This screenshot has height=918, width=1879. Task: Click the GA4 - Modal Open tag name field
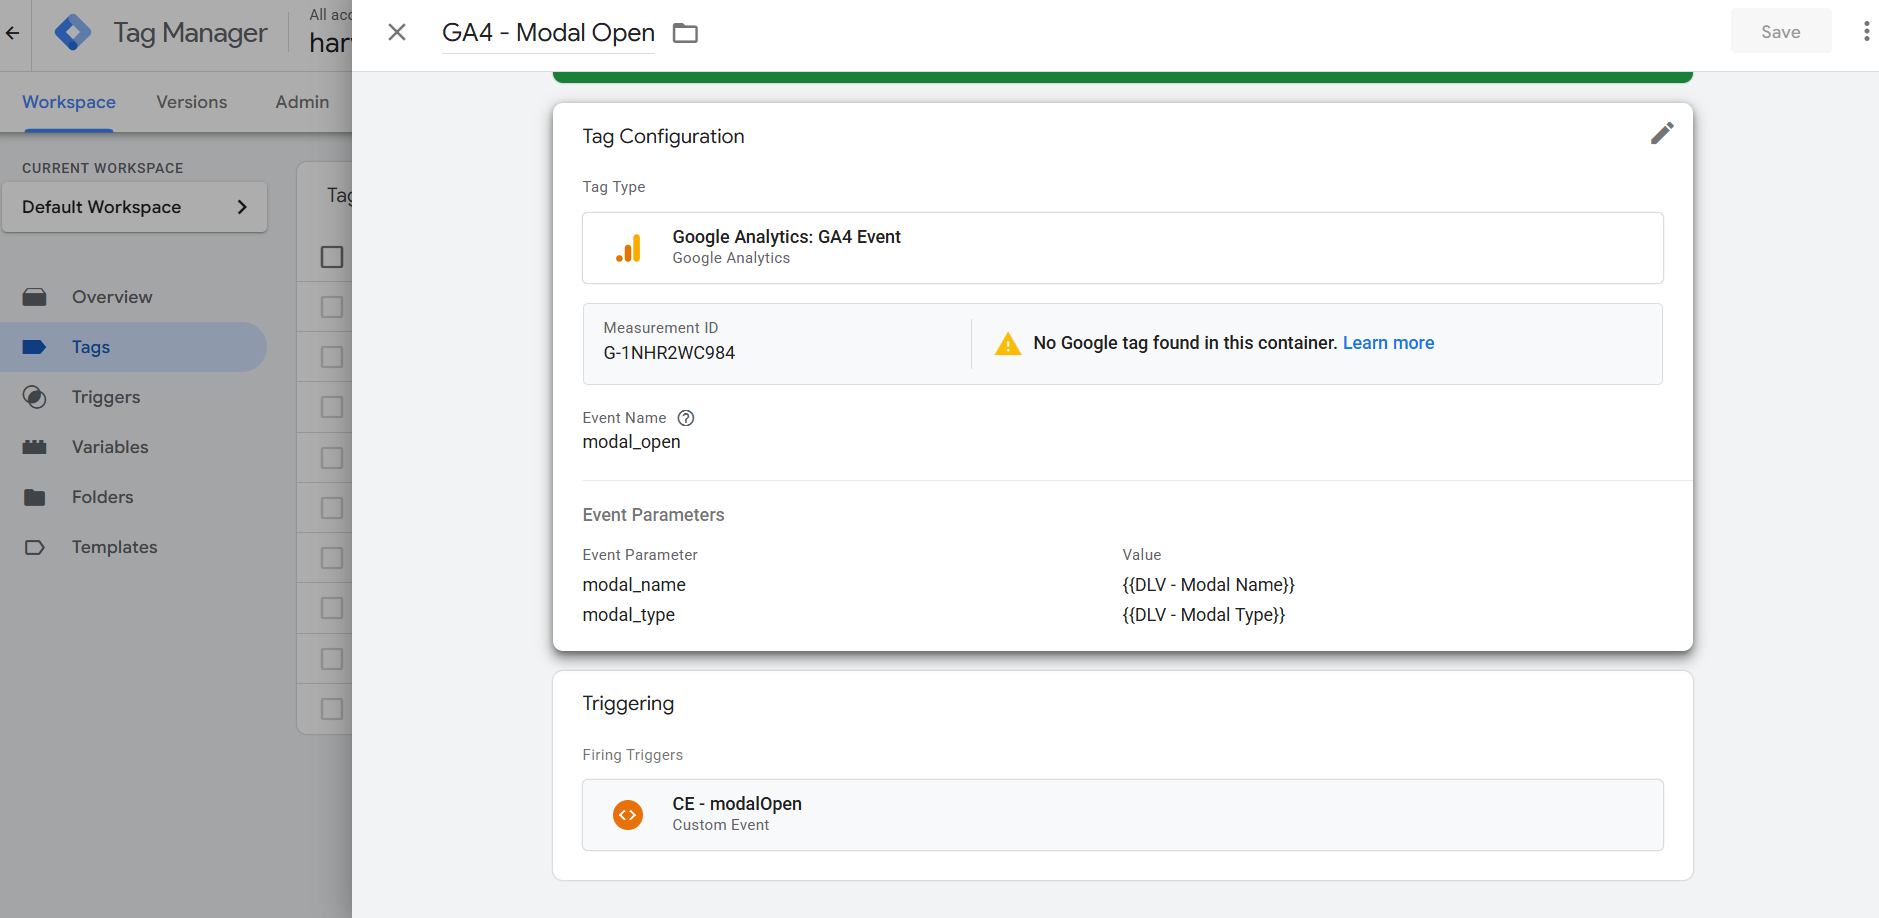pyautogui.click(x=548, y=33)
